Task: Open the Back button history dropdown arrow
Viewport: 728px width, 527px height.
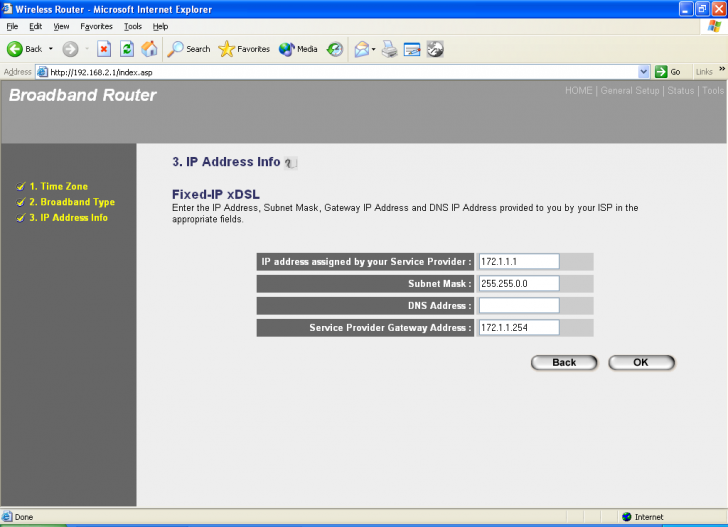Action: [51, 49]
